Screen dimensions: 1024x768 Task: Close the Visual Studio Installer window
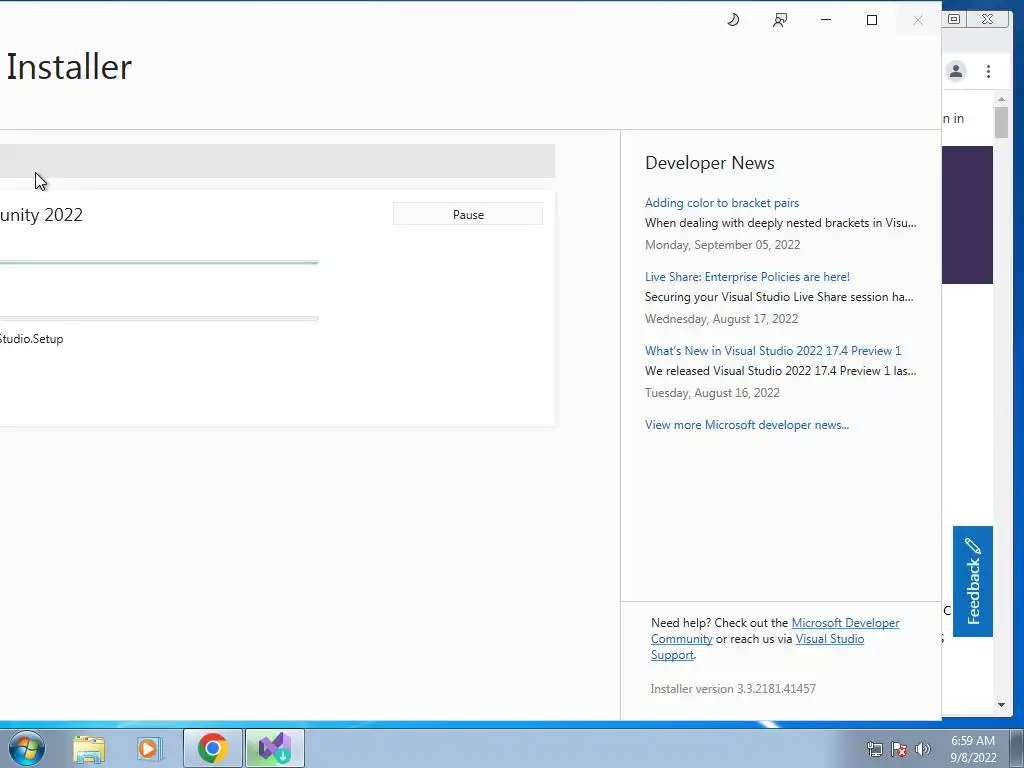(918, 20)
